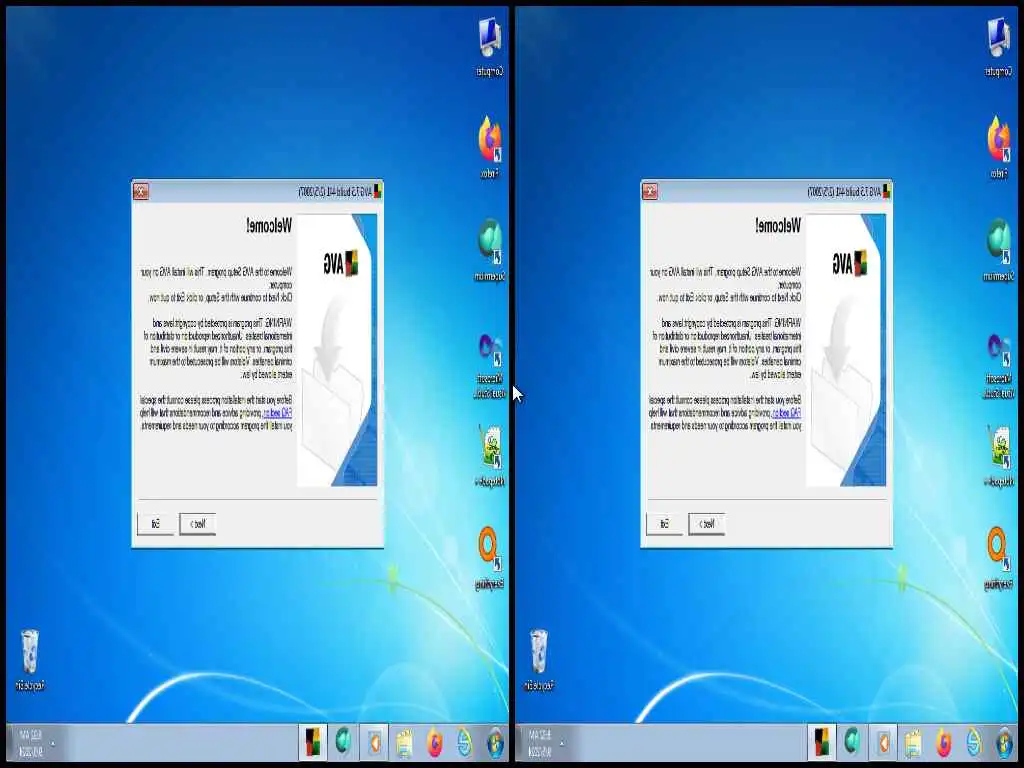Launch Firefox from the left taskbar
The width and height of the screenshot is (1024, 768).
click(434, 743)
